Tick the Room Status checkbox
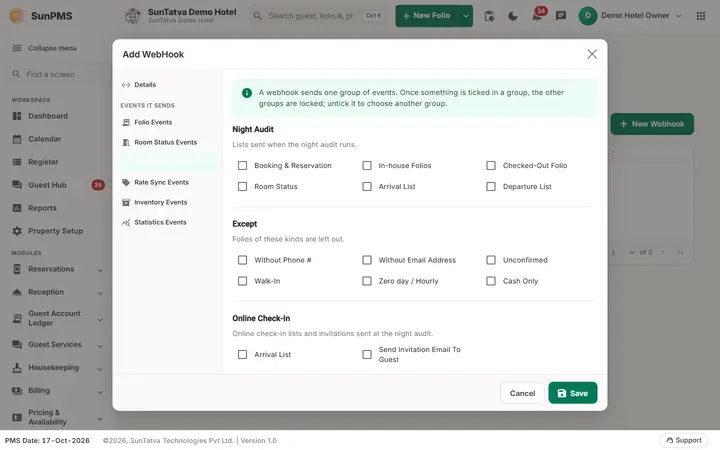 coord(242,186)
